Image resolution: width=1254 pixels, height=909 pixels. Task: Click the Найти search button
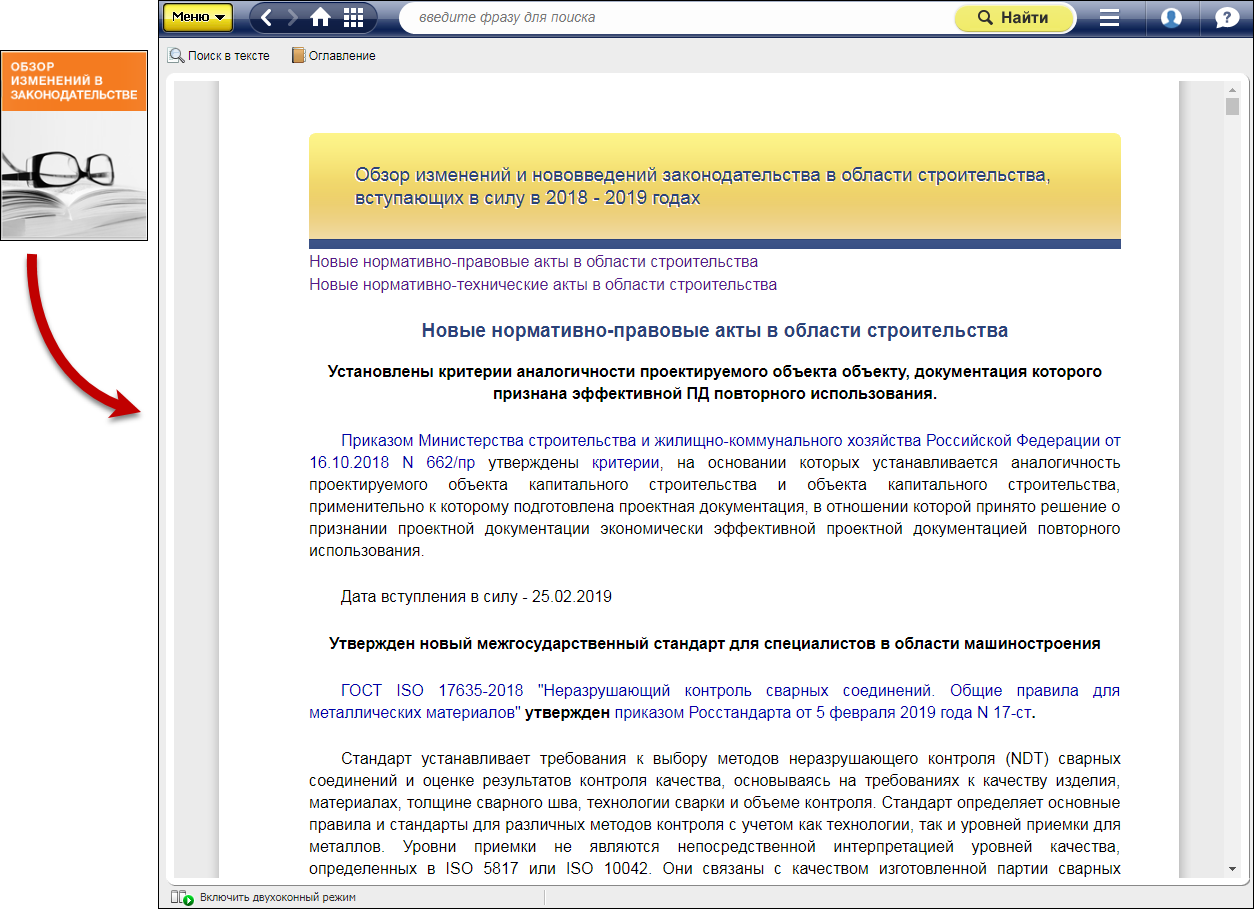click(x=1014, y=17)
